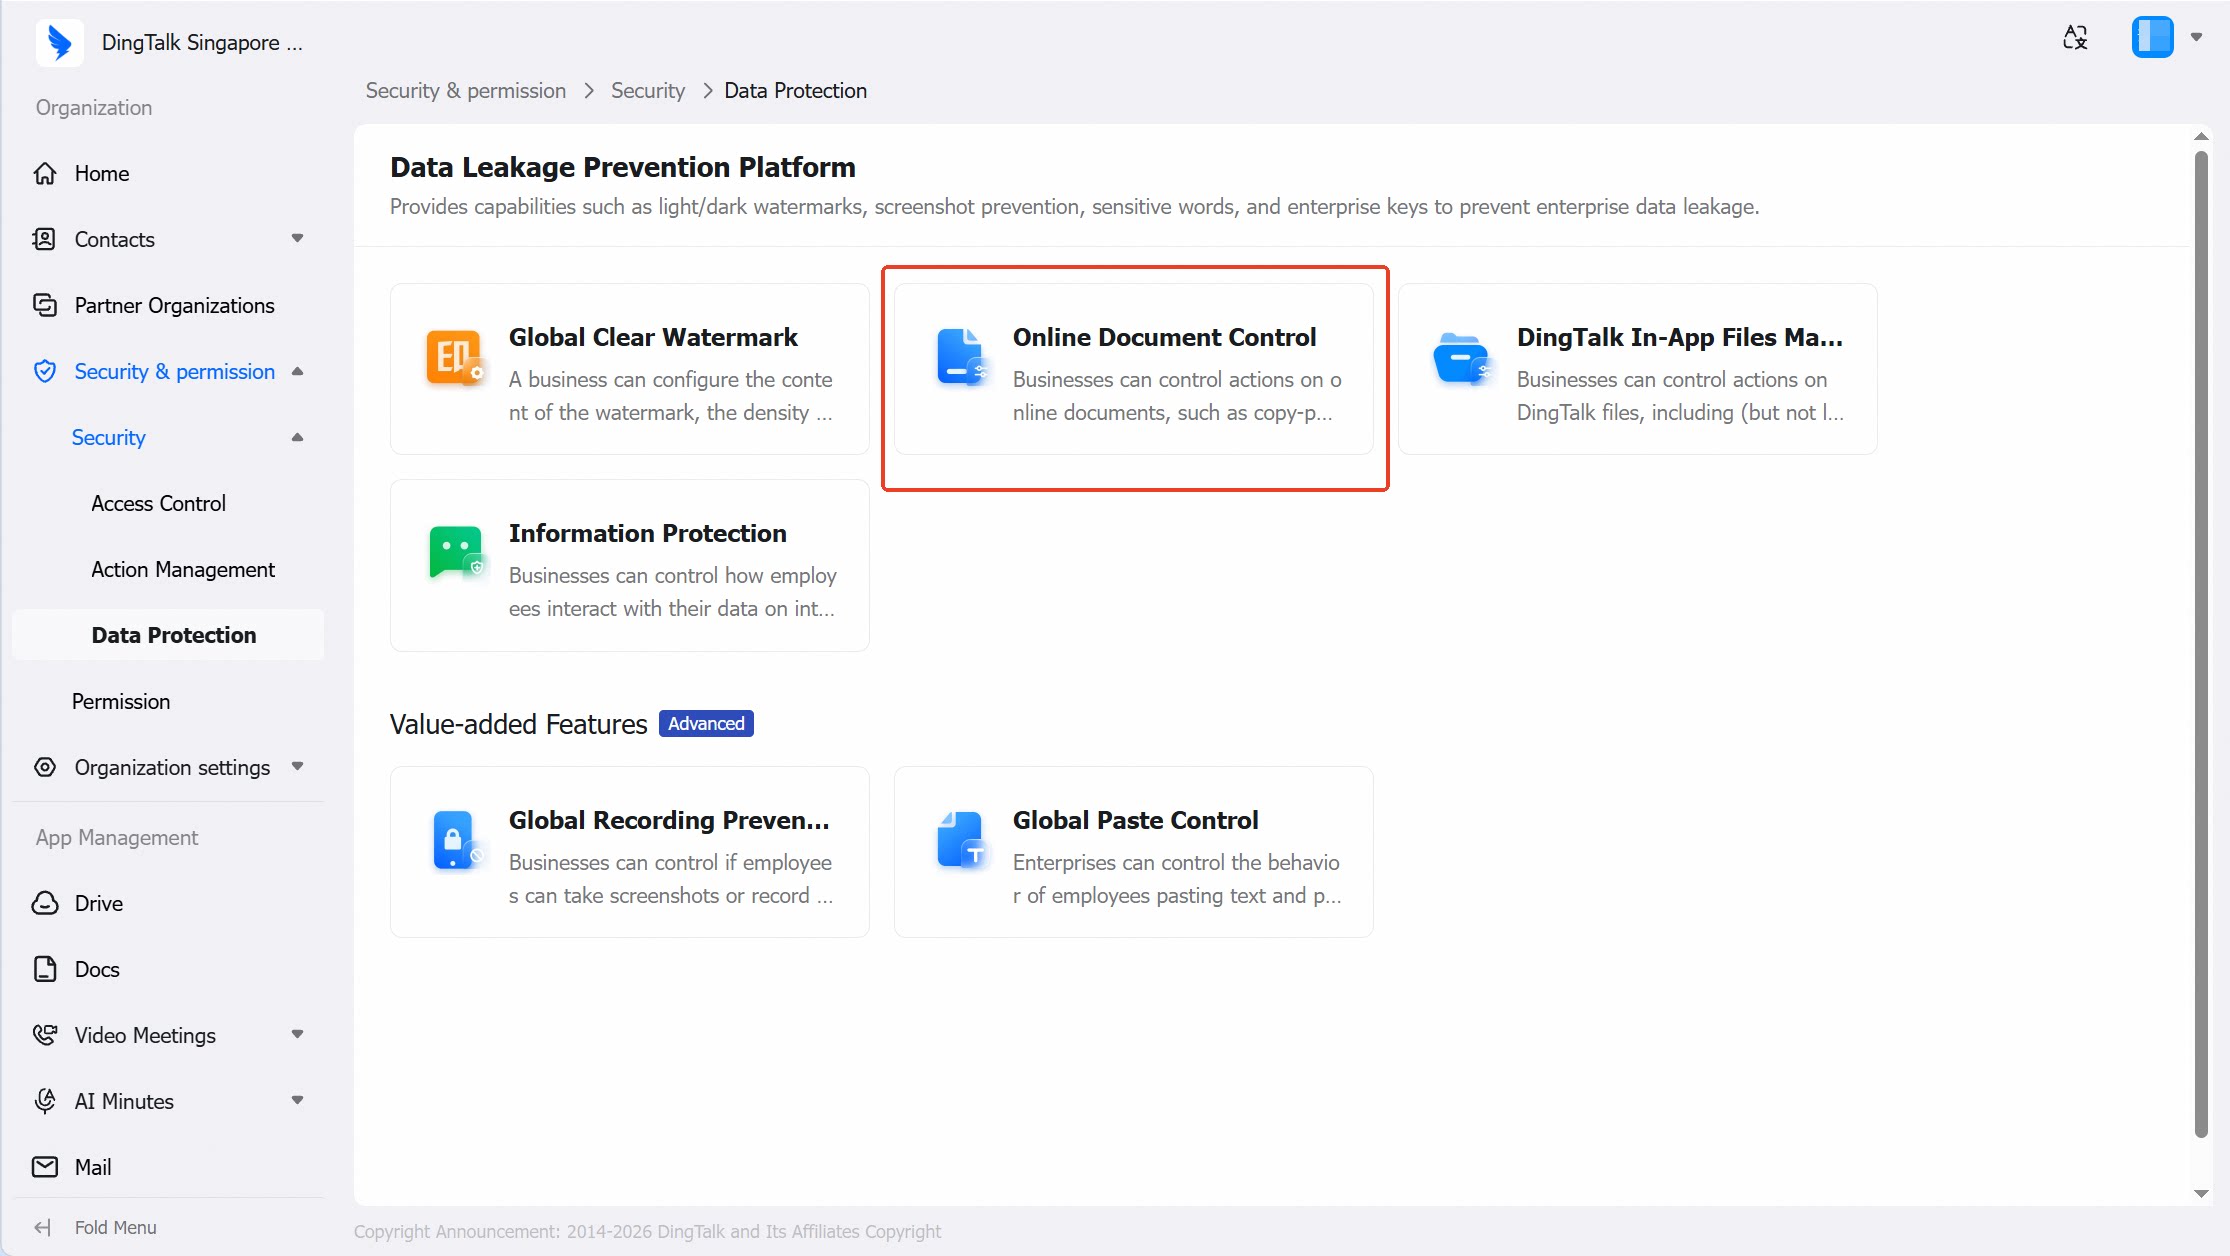2230x1256 pixels.
Task: Click the Online Document Control blue icon
Action: click(961, 357)
